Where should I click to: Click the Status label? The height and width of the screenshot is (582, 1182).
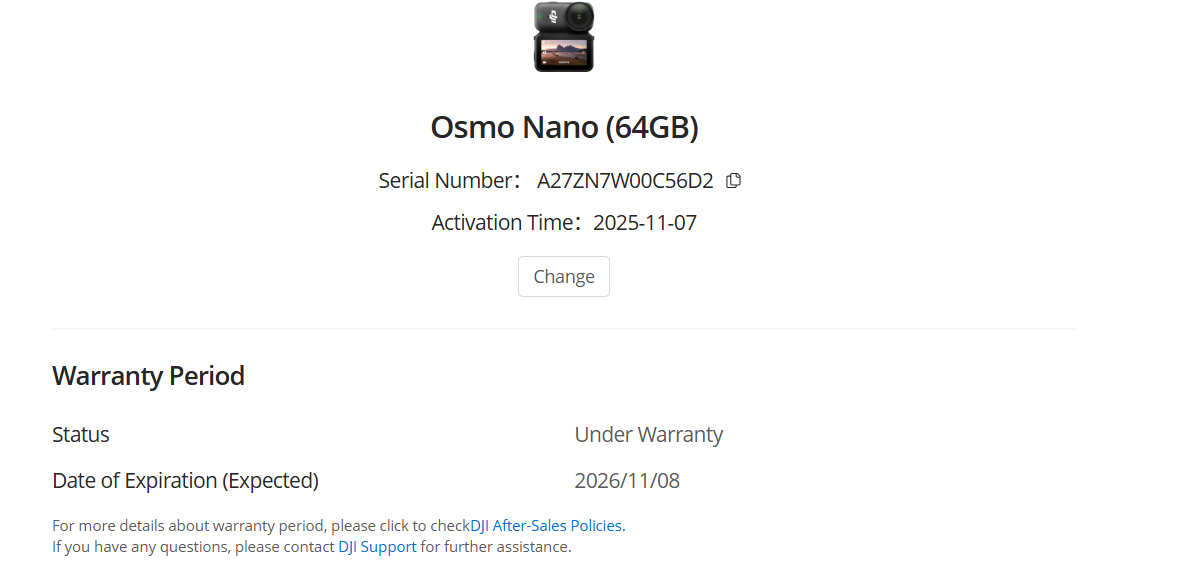click(81, 434)
